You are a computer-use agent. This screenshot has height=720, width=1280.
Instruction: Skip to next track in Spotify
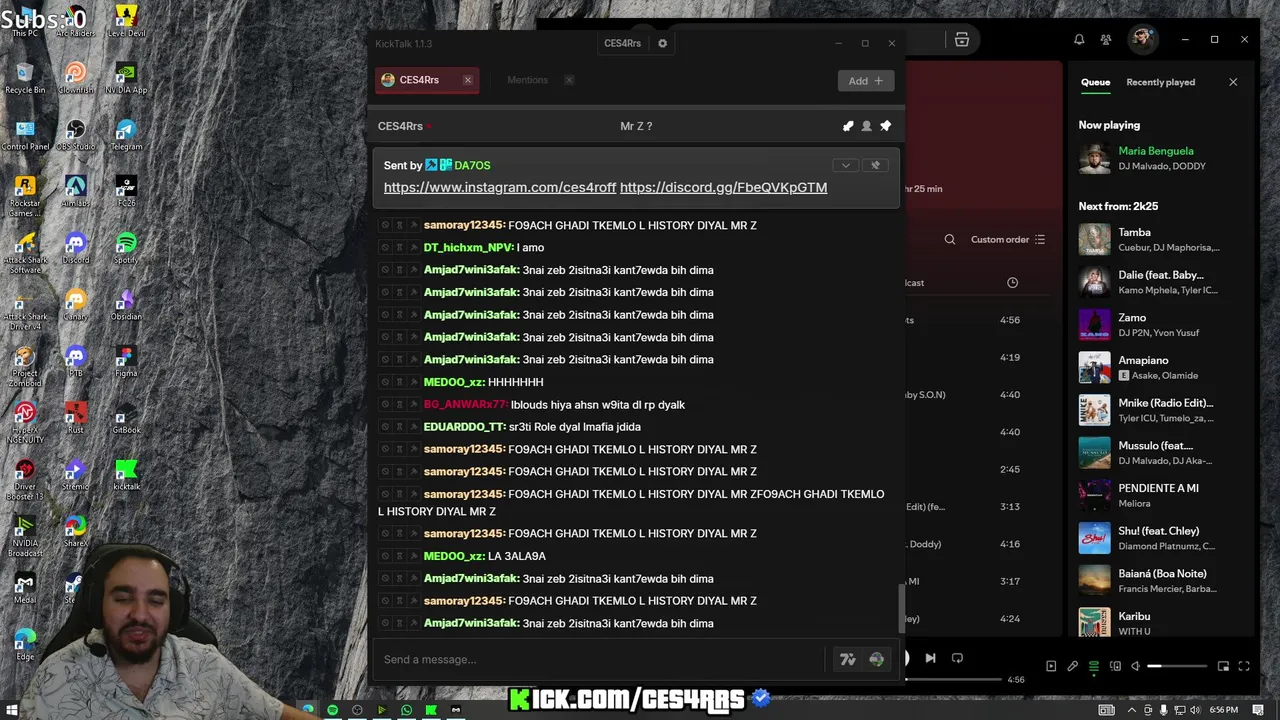[x=930, y=658]
